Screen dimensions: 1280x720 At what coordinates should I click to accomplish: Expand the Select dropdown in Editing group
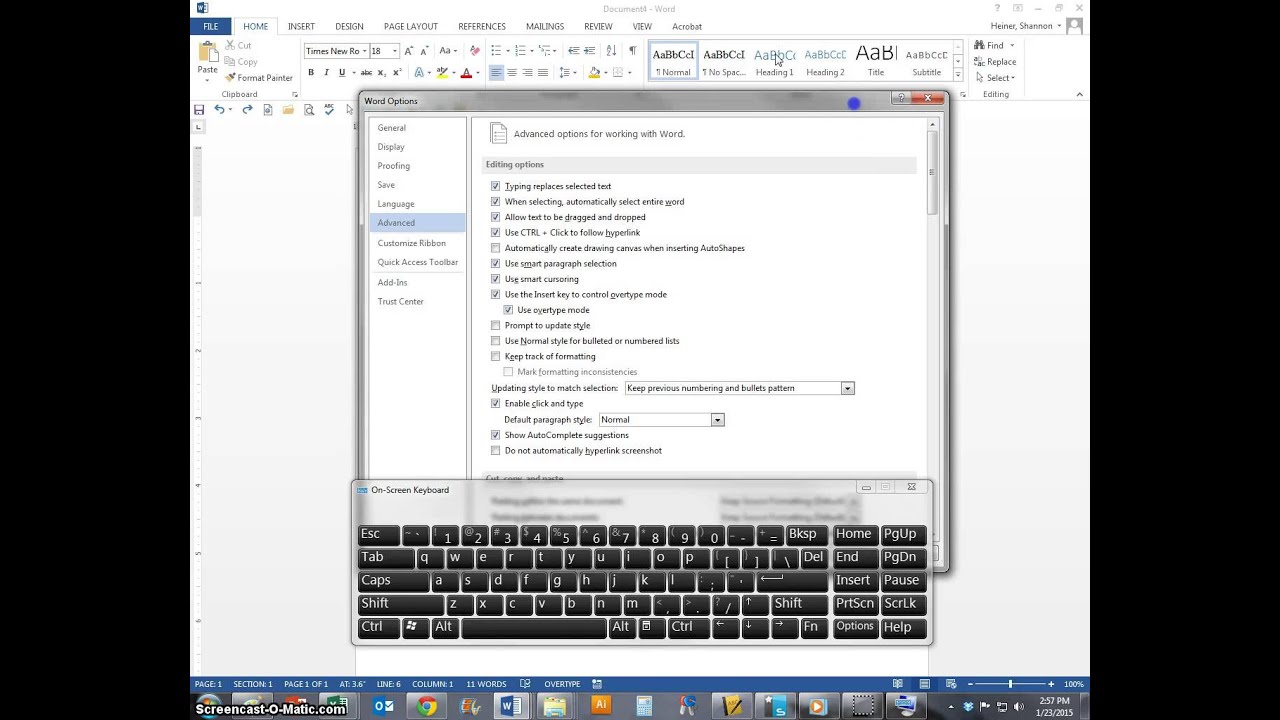1013,78
